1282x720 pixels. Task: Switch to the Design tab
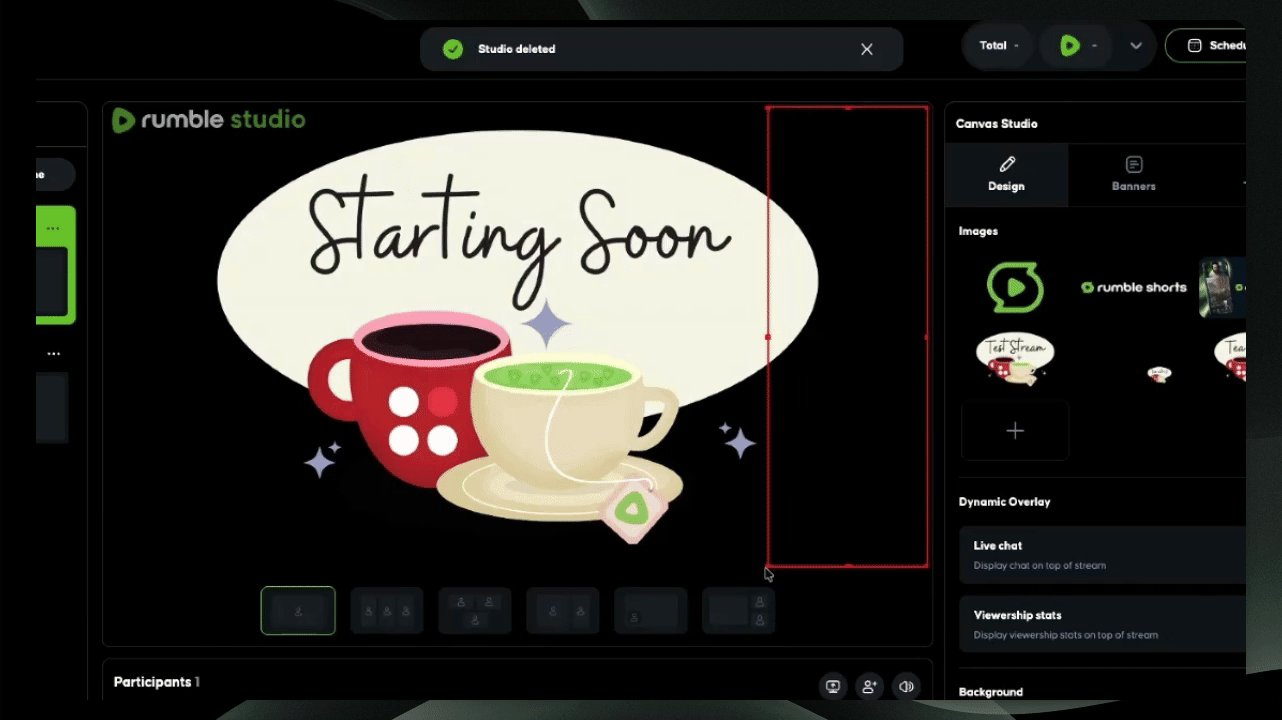pos(1006,175)
